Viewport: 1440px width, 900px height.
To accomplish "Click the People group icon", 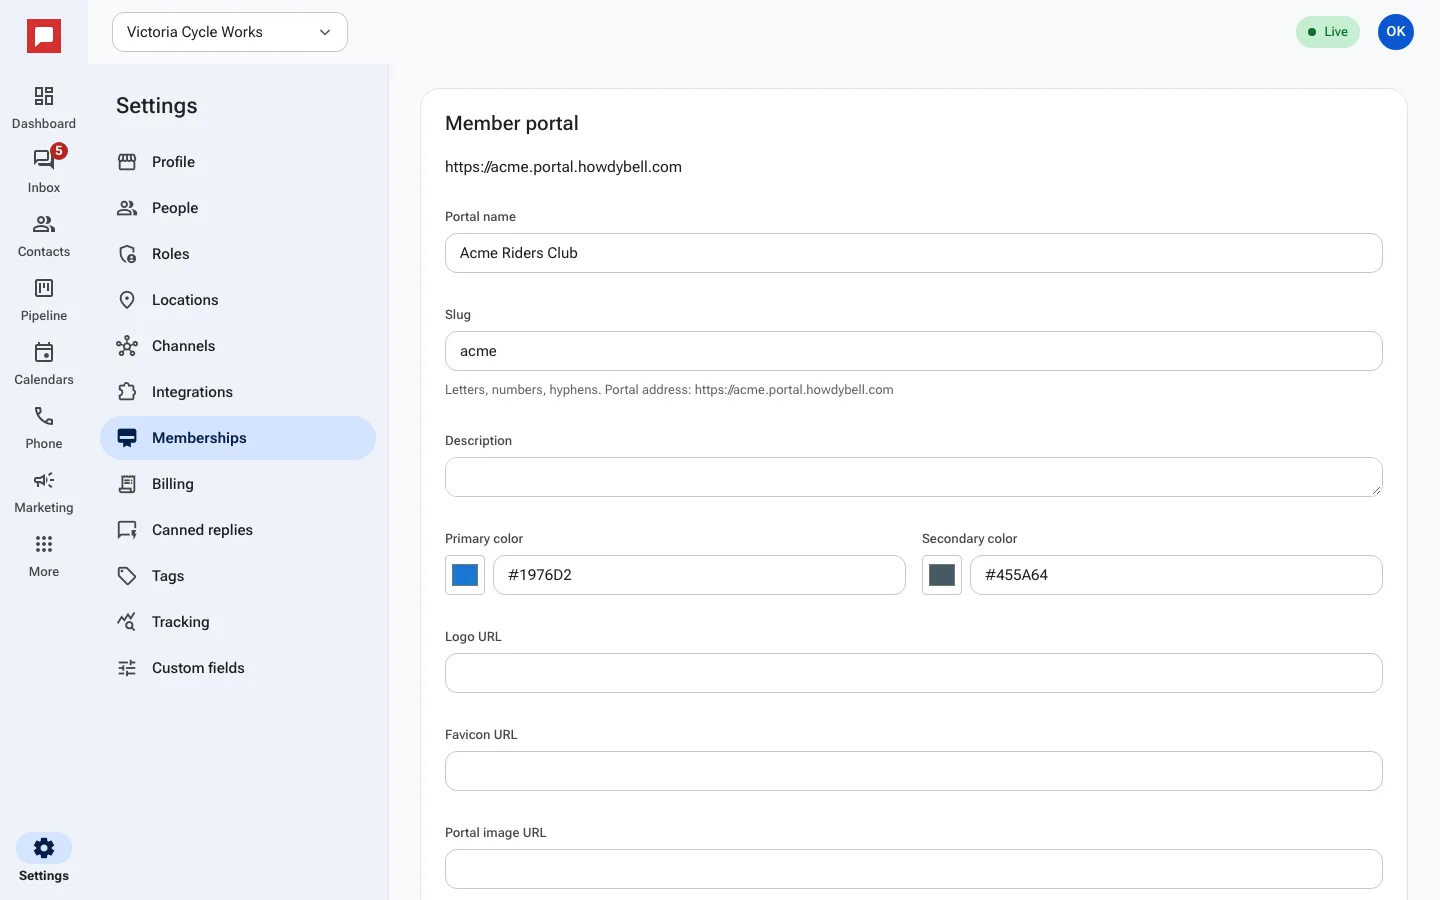I will pyautogui.click(x=127, y=208).
